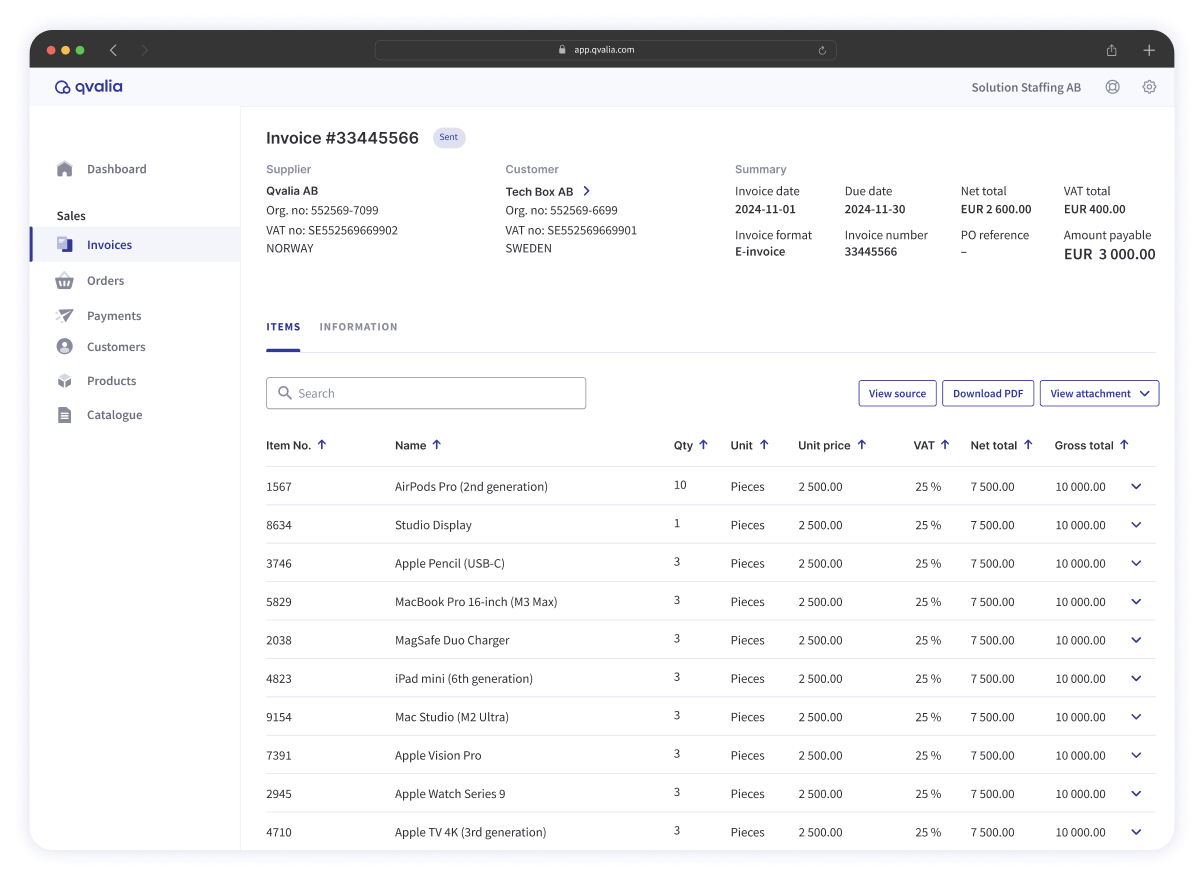1204x880 pixels.
Task: Expand the Studio Display row
Action: coord(1136,525)
